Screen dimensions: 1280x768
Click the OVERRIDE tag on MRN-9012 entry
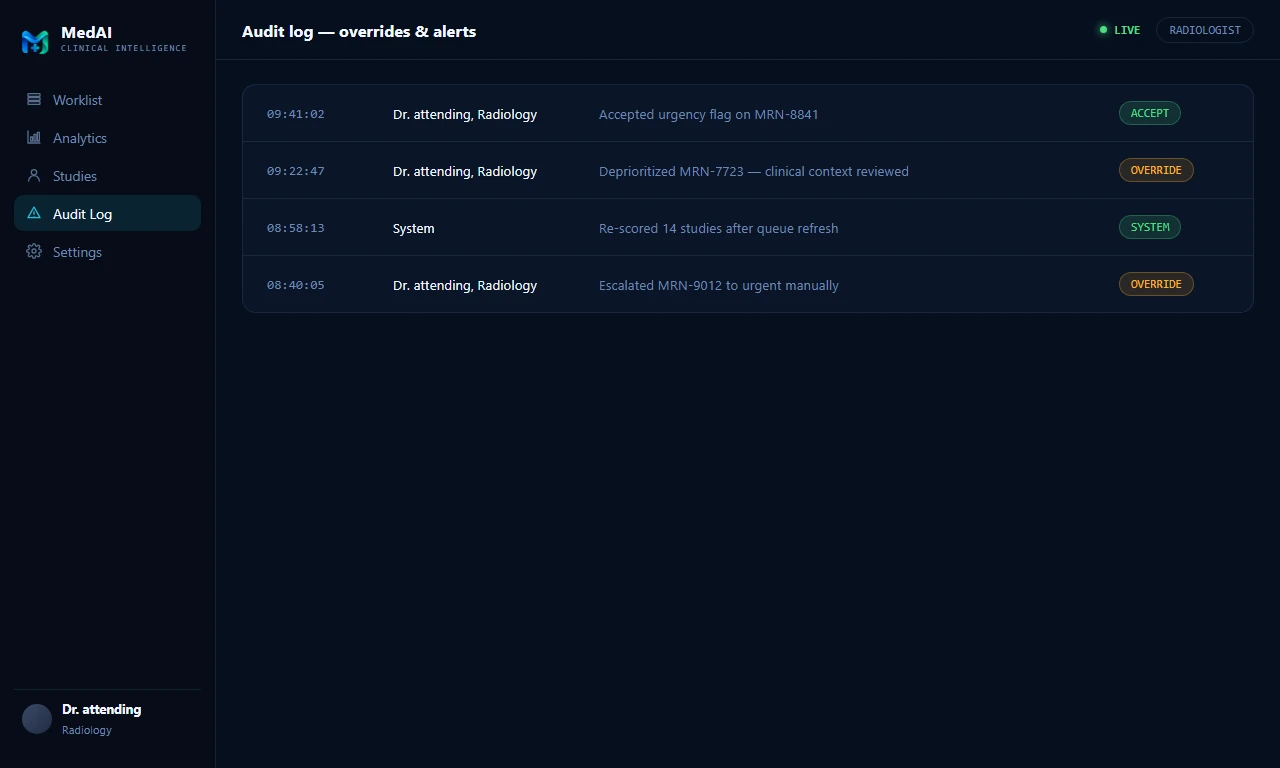coord(1156,284)
